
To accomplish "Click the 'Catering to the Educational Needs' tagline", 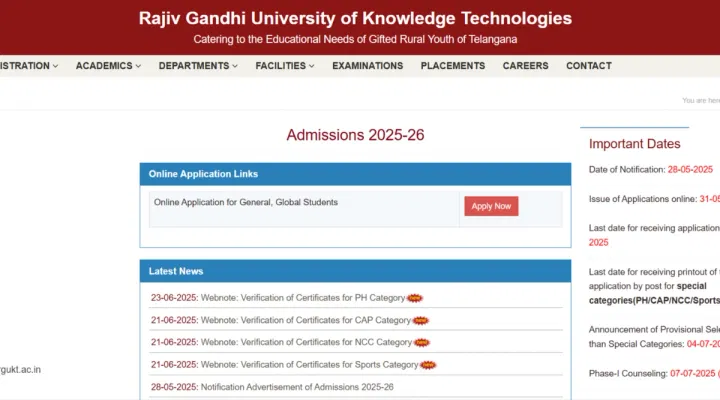I will click(x=355, y=39).
